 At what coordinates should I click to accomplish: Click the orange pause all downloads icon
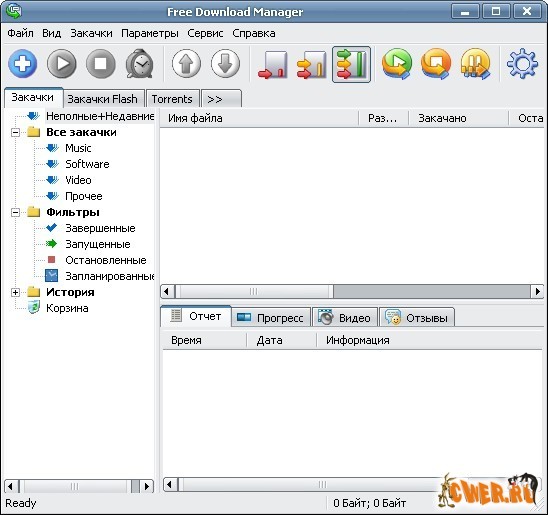tap(476, 64)
